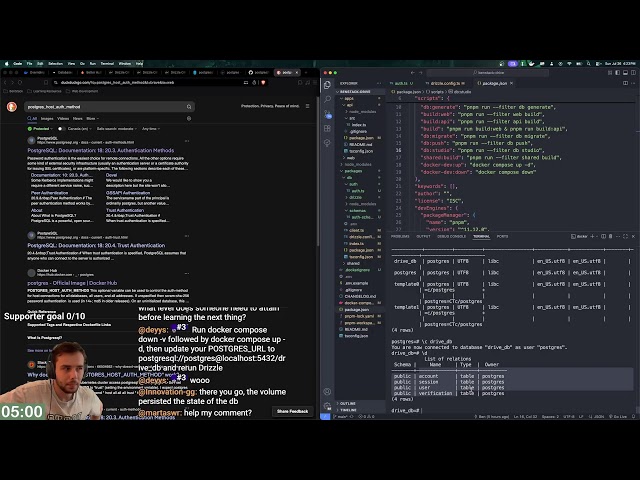Click the Brave shields icon in address bar

point(263,82)
